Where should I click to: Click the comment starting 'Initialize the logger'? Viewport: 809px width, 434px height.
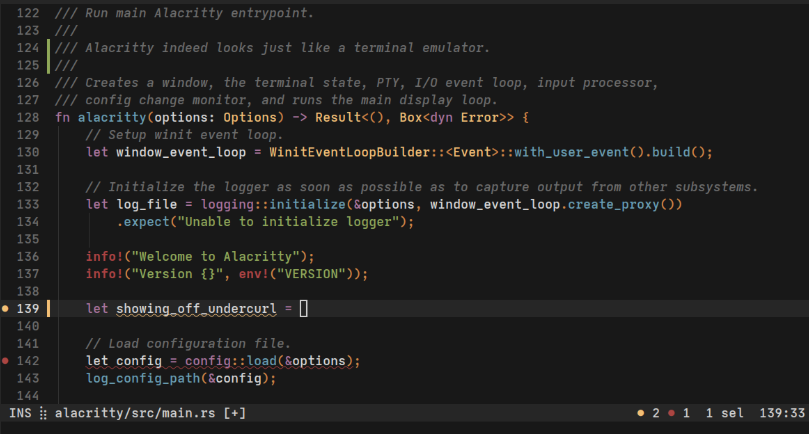pyautogui.click(x=422, y=187)
